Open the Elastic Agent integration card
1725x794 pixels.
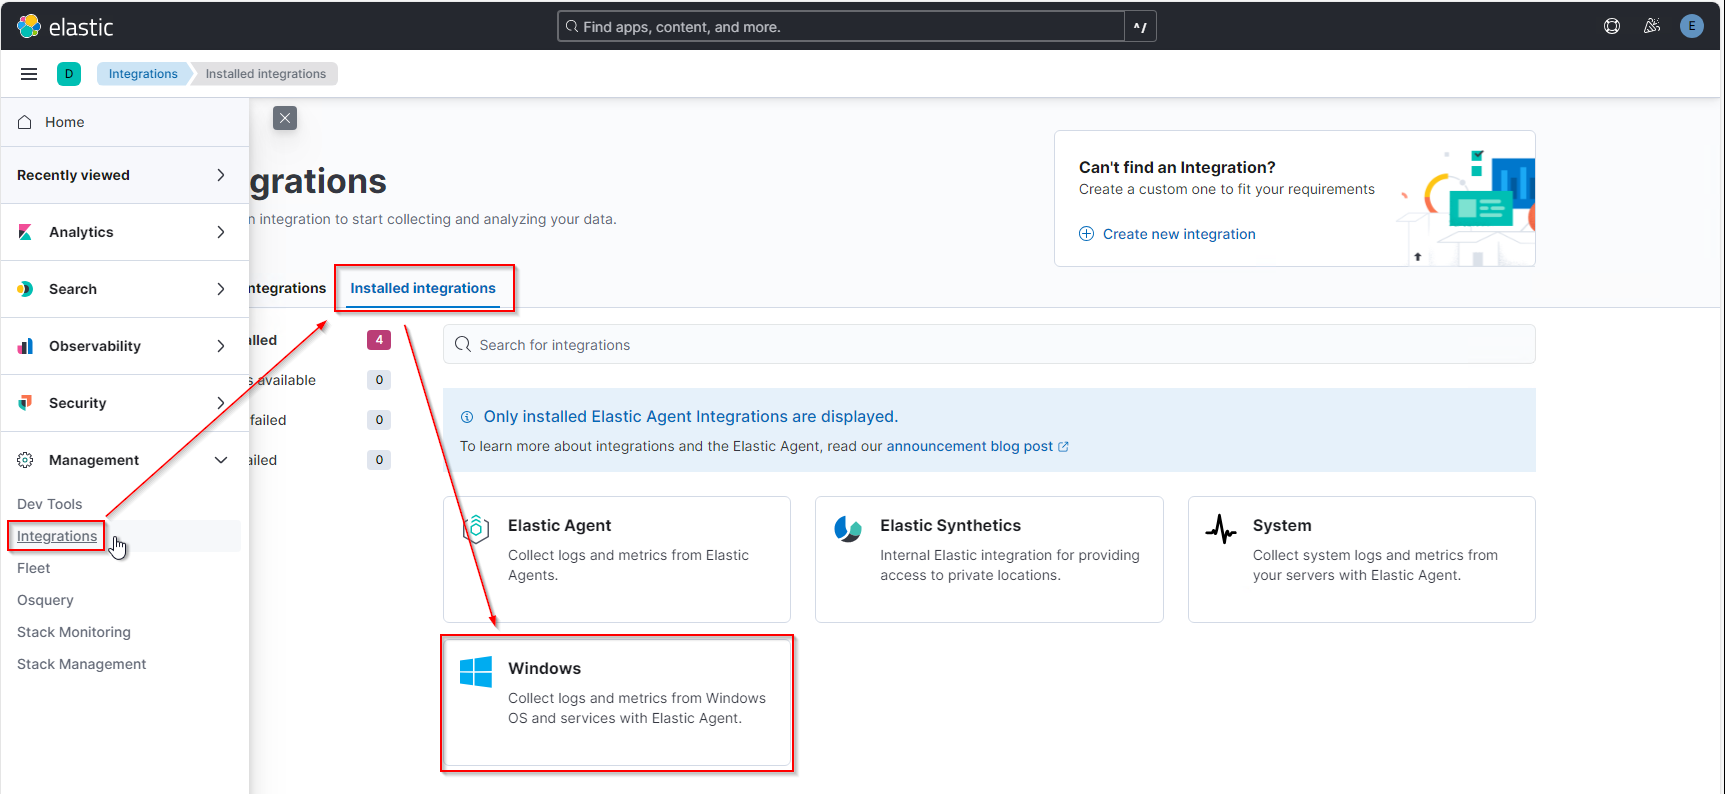(x=617, y=559)
